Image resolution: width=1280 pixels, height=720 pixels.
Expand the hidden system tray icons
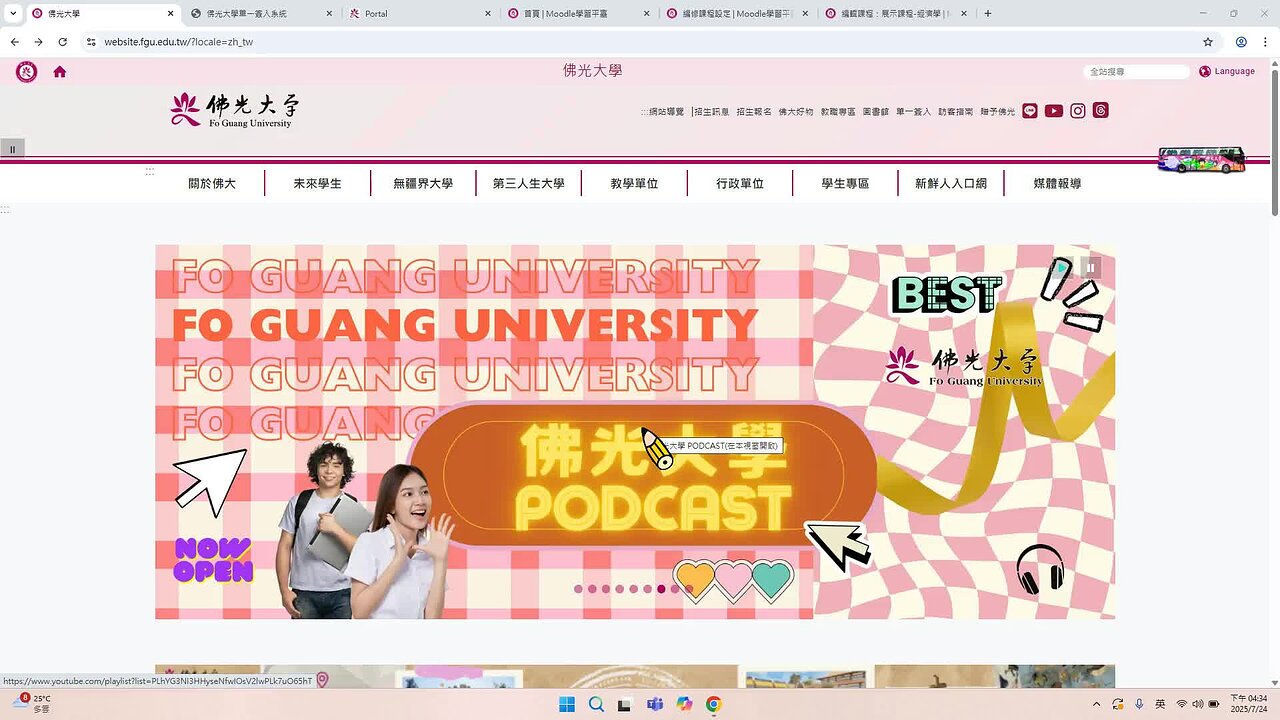click(1096, 704)
